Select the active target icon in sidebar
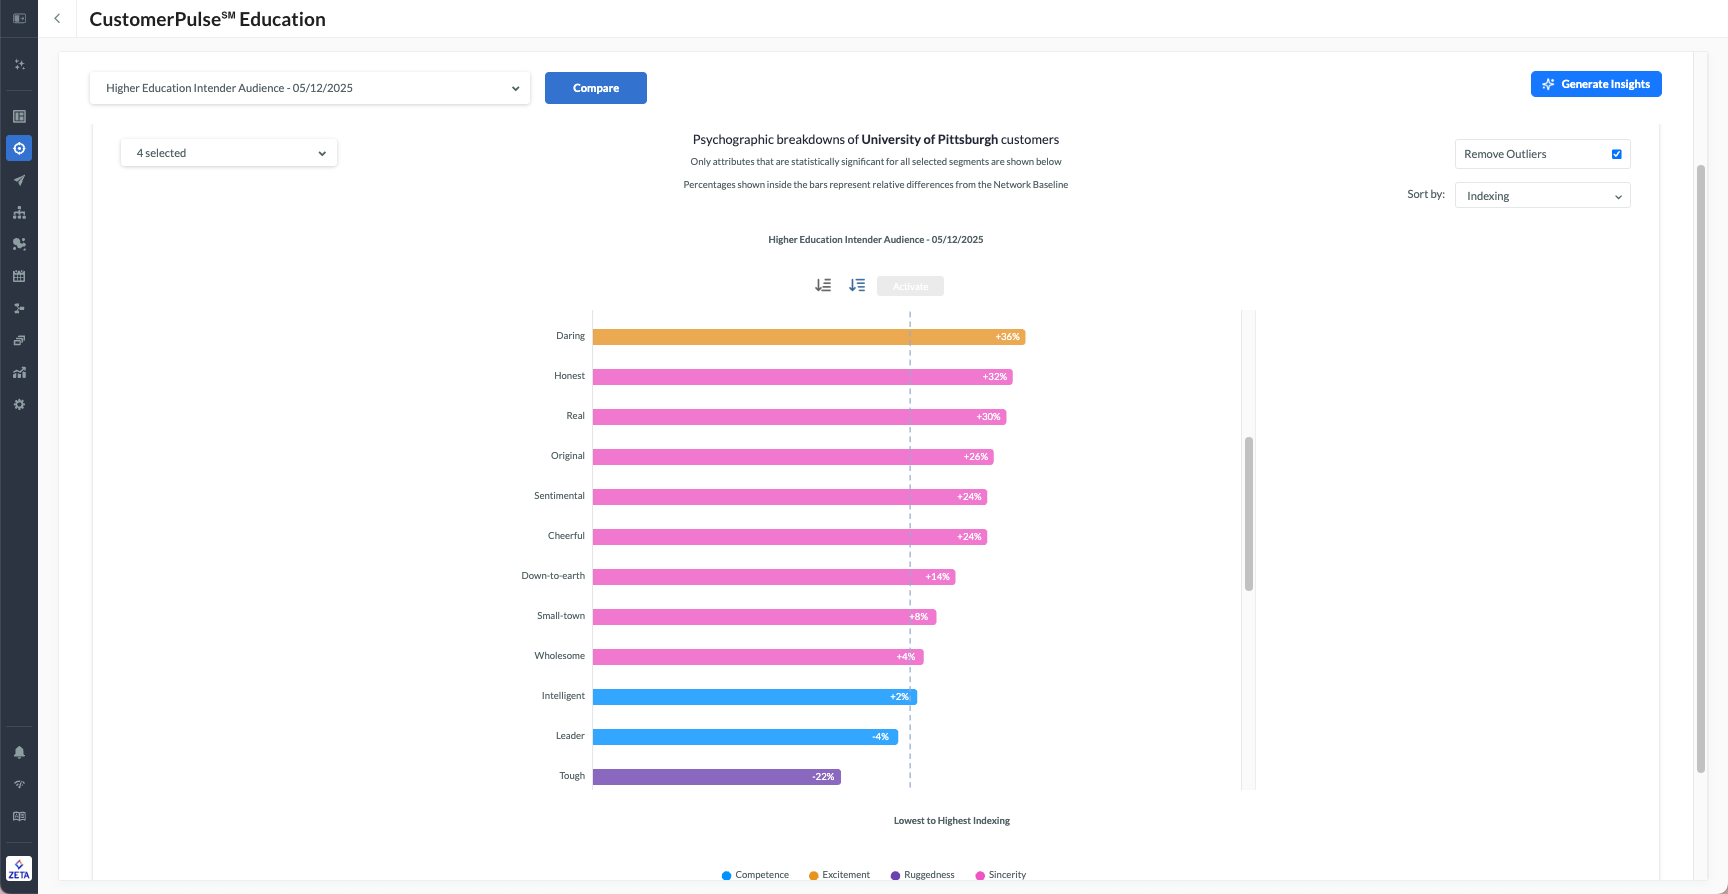1728x894 pixels. (19, 149)
